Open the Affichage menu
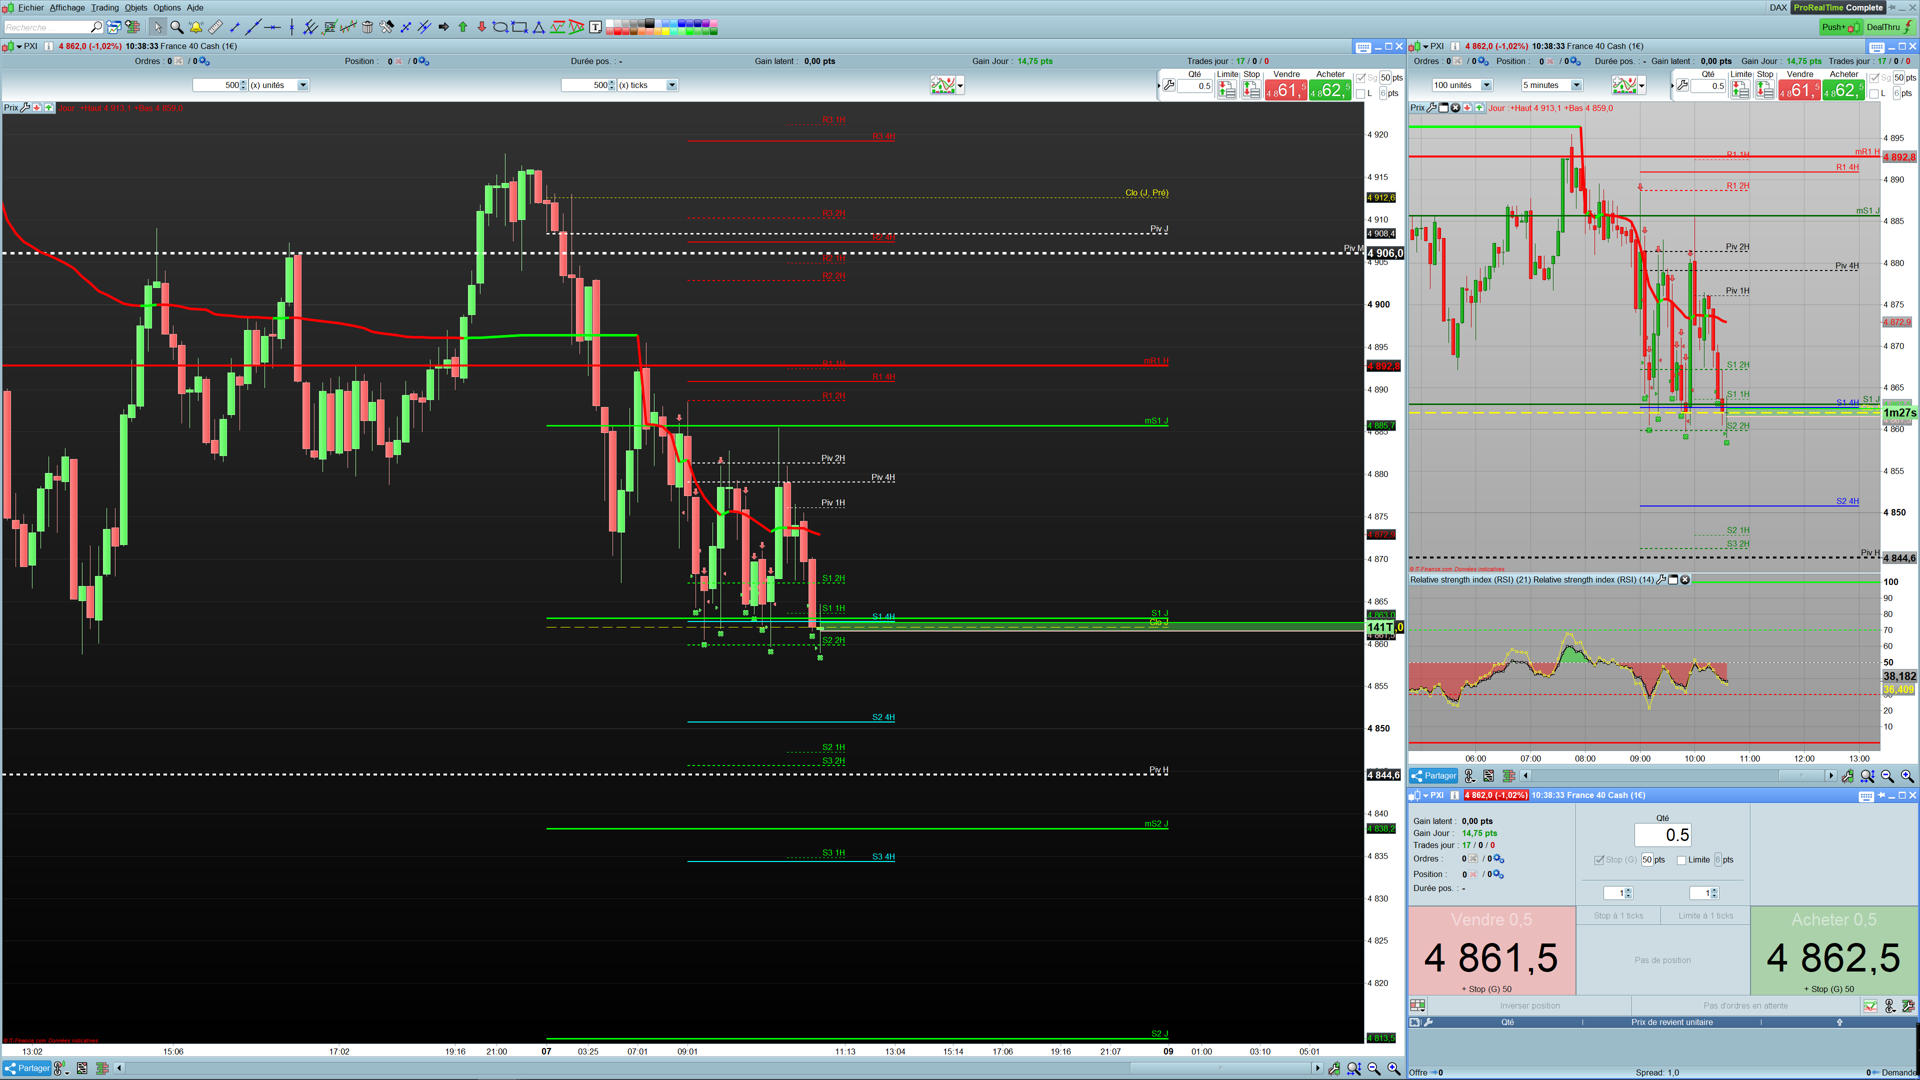 pos(68,7)
